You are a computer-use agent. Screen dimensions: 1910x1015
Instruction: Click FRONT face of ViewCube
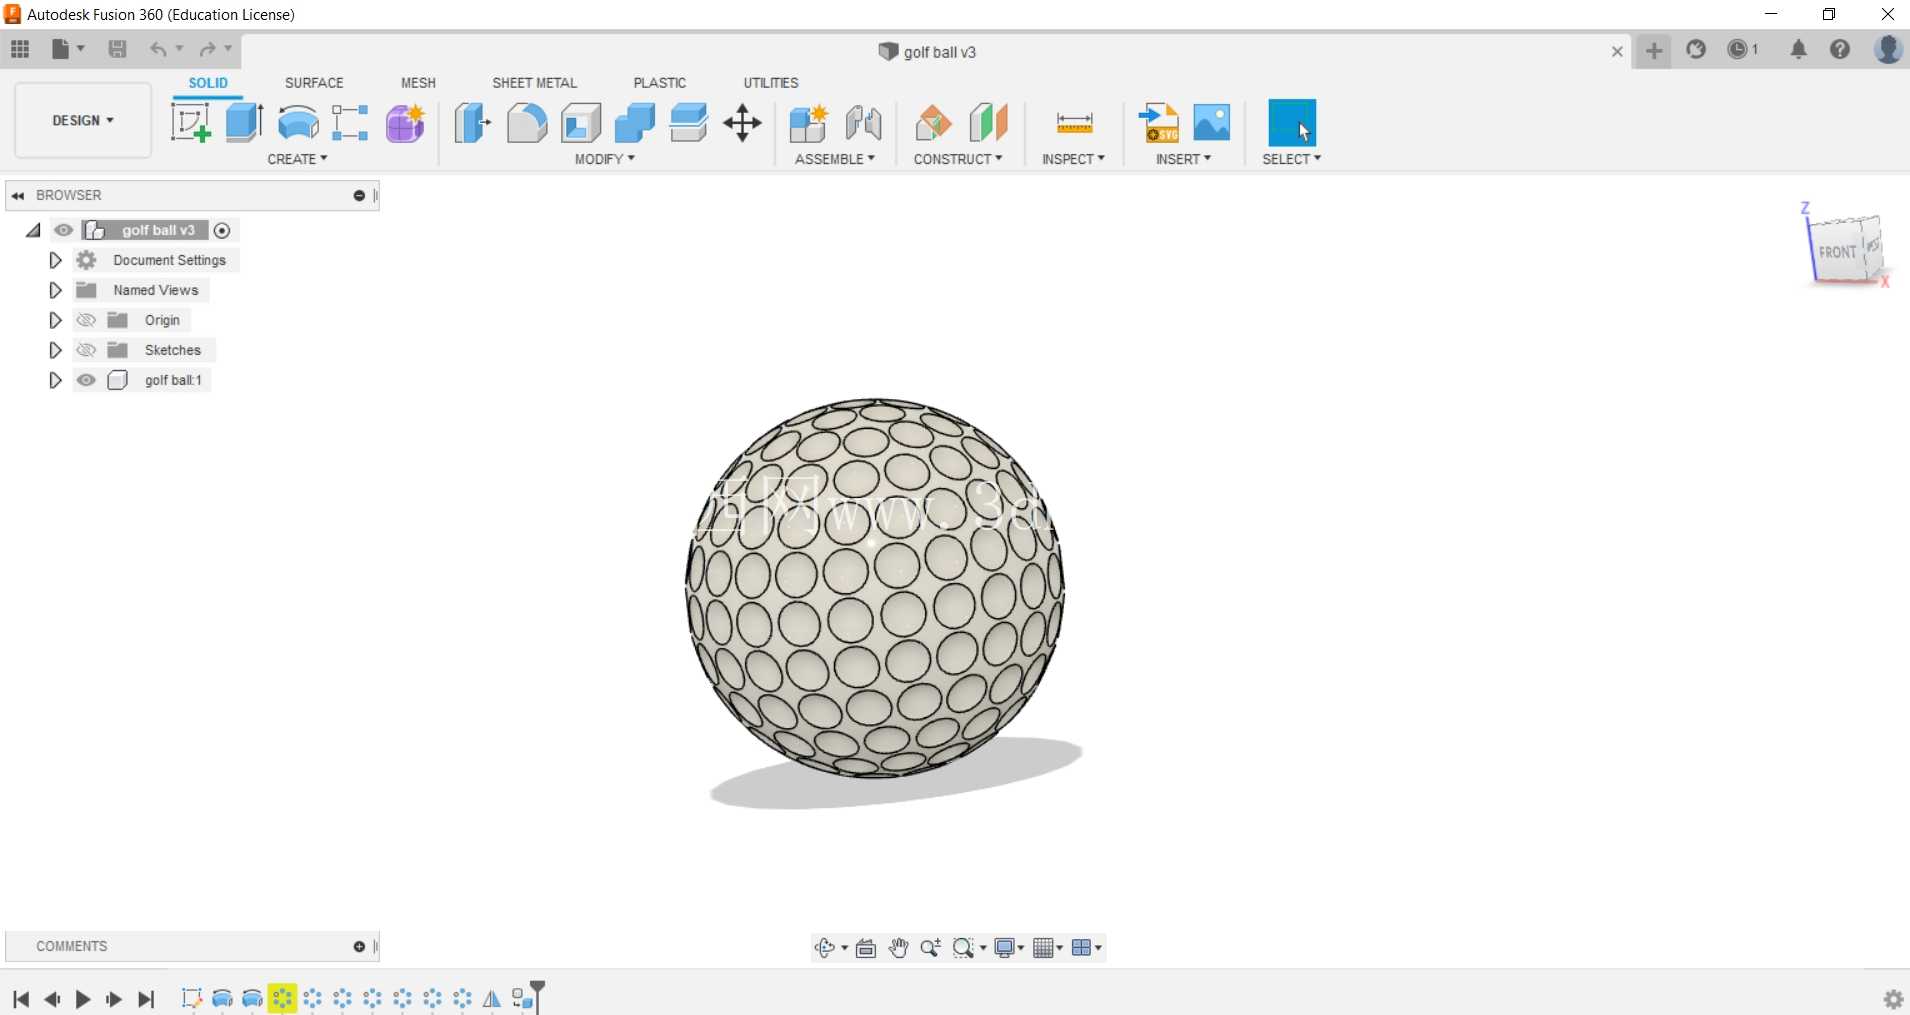1837,252
